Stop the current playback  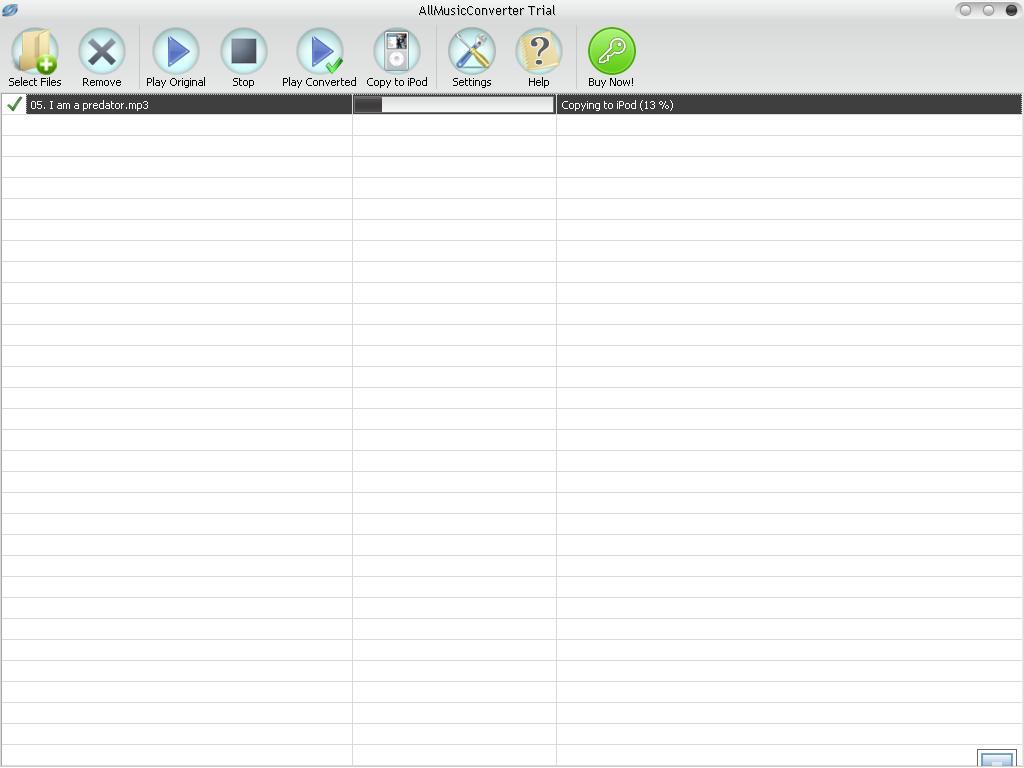click(x=243, y=48)
